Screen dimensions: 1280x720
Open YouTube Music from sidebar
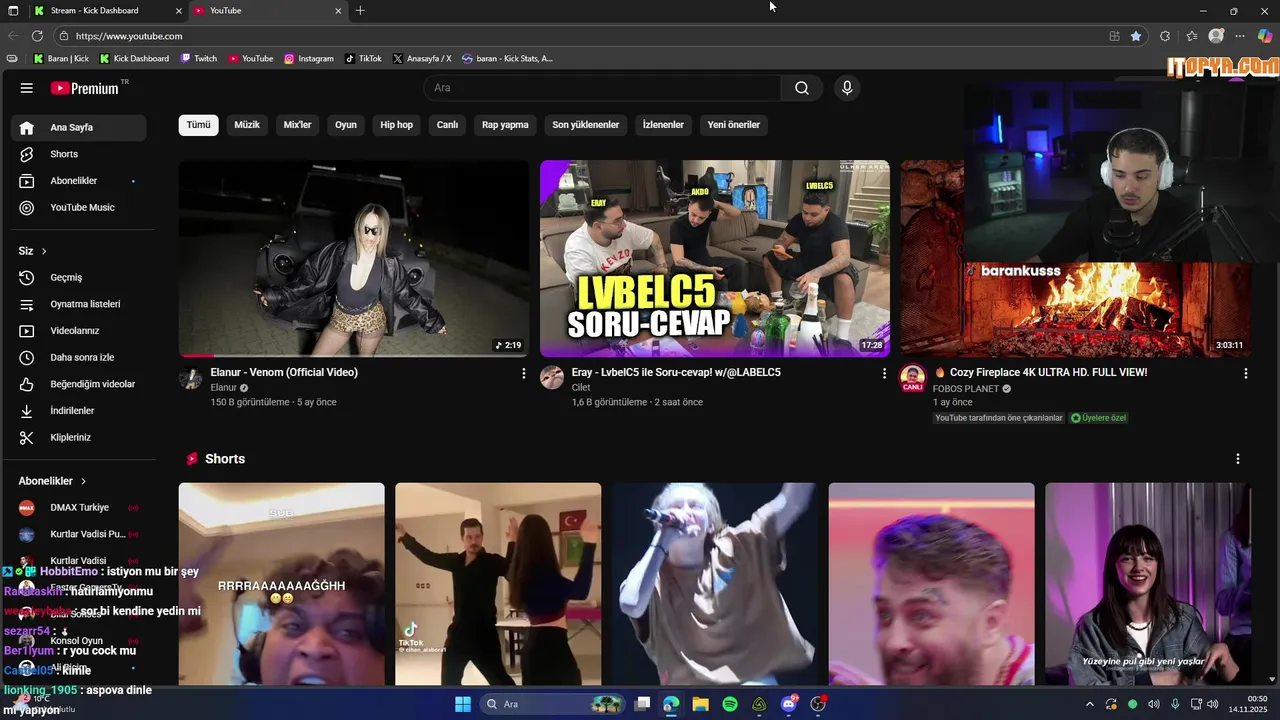pyautogui.click(x=79, y=207)
